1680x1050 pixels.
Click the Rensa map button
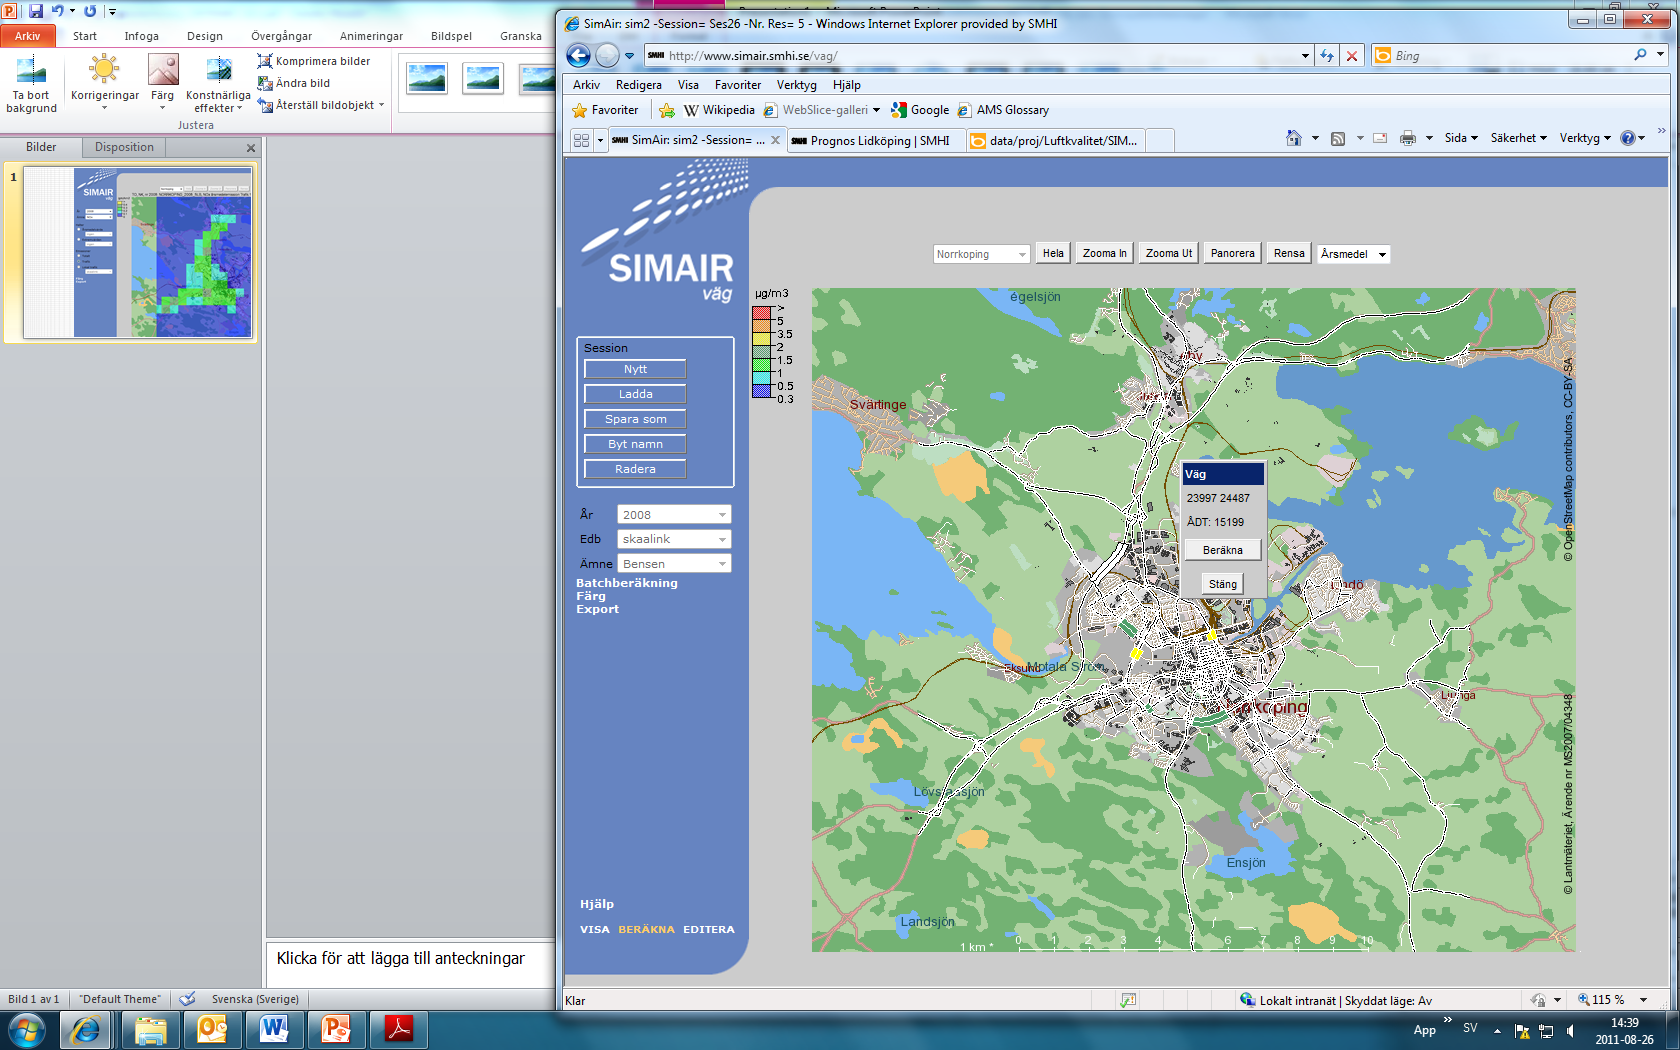tap(1289, 253)
